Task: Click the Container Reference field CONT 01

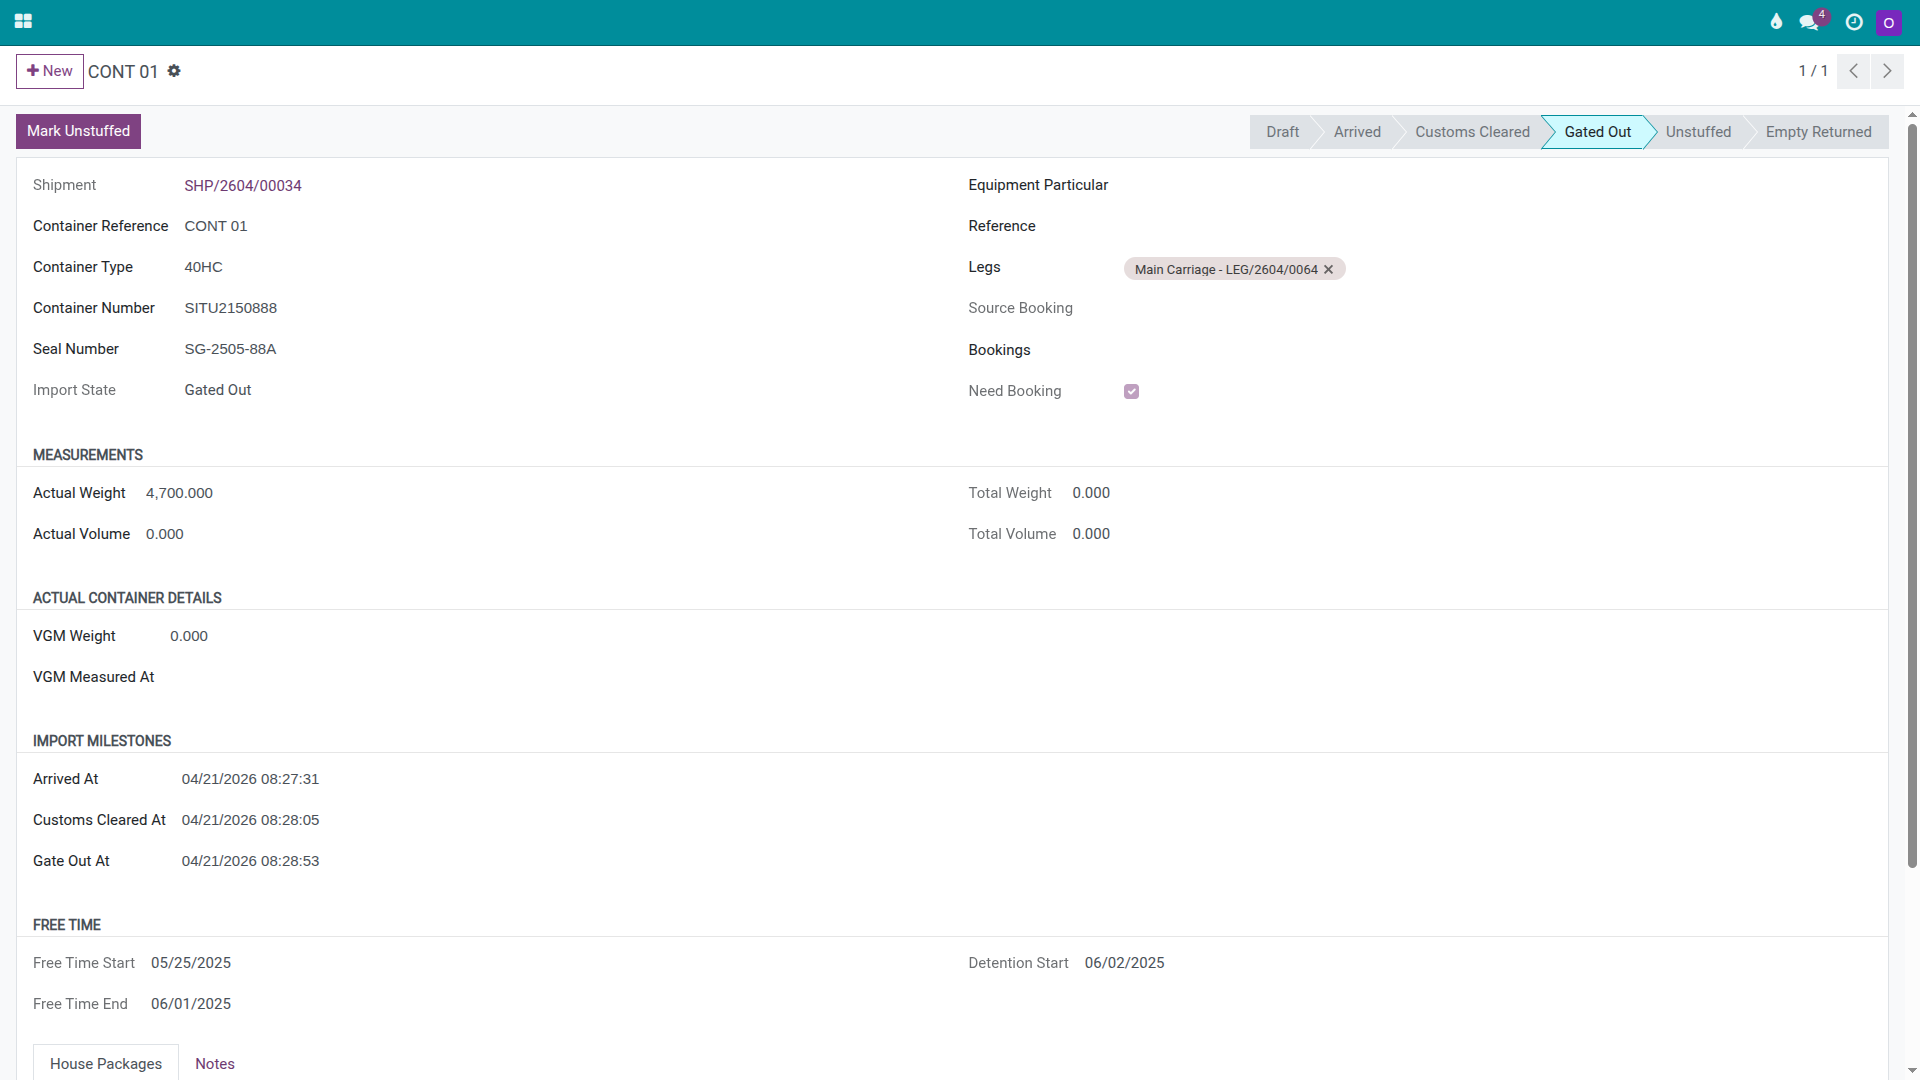Action: [x=560, y=226]
